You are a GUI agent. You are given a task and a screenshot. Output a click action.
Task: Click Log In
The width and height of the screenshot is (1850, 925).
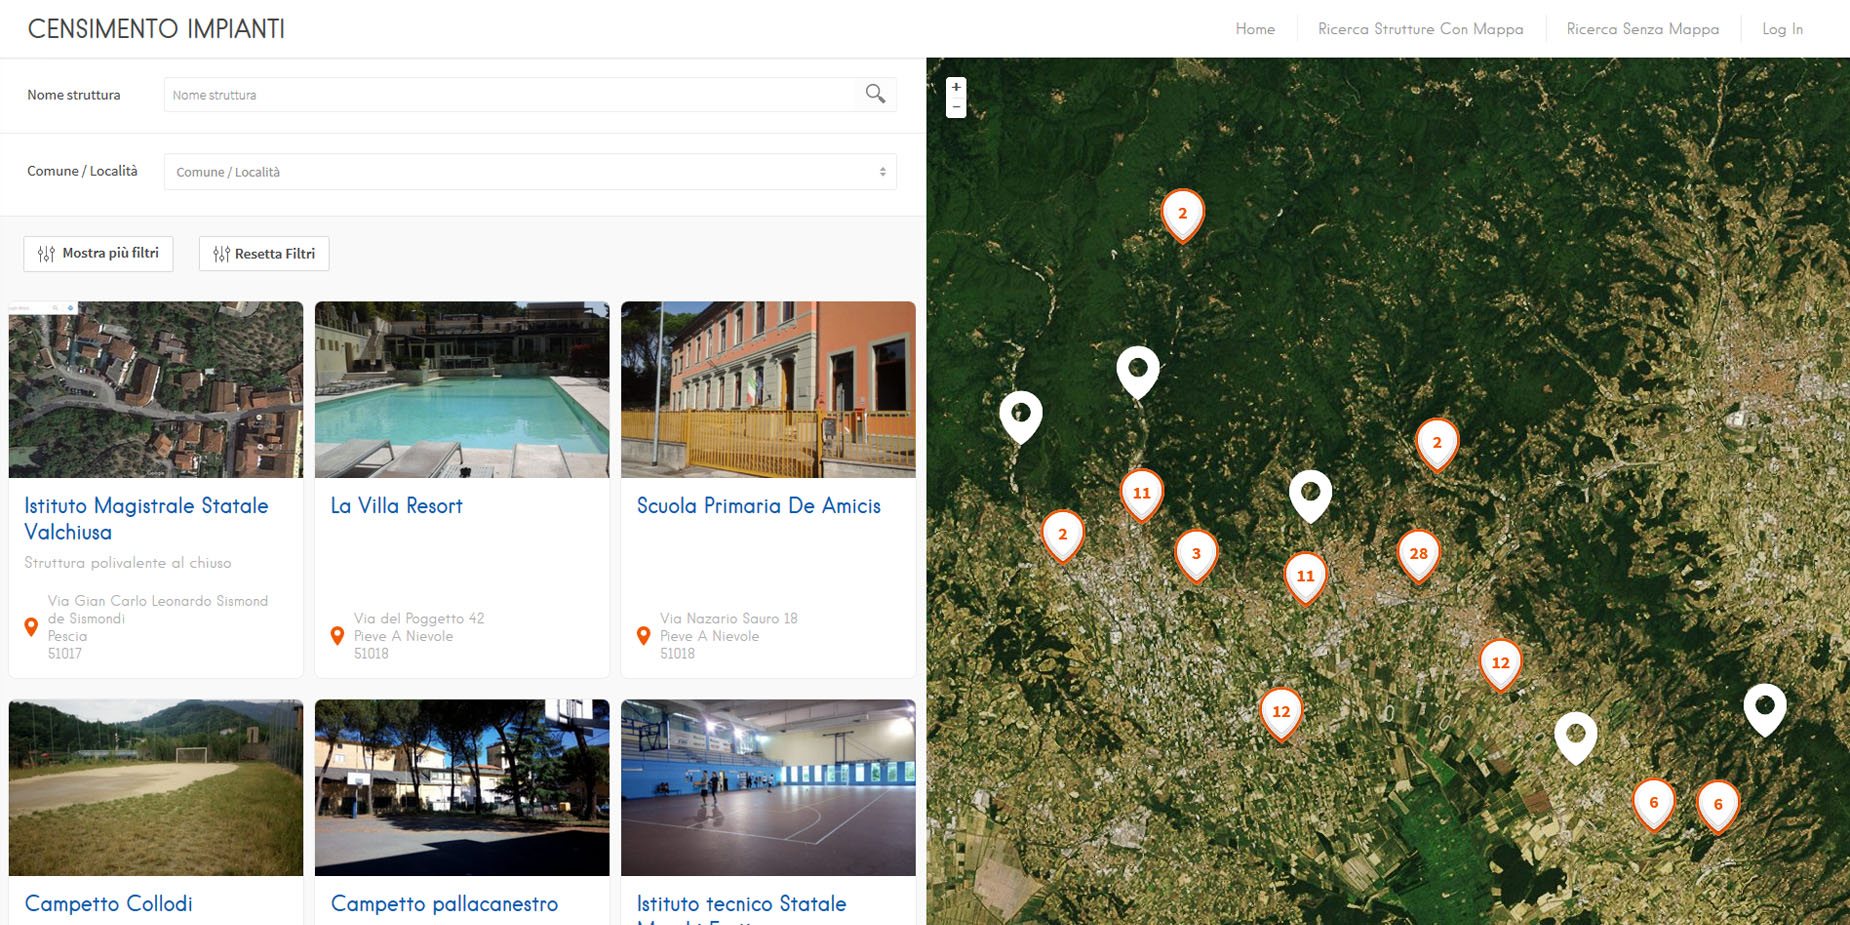pos(1782,29)
